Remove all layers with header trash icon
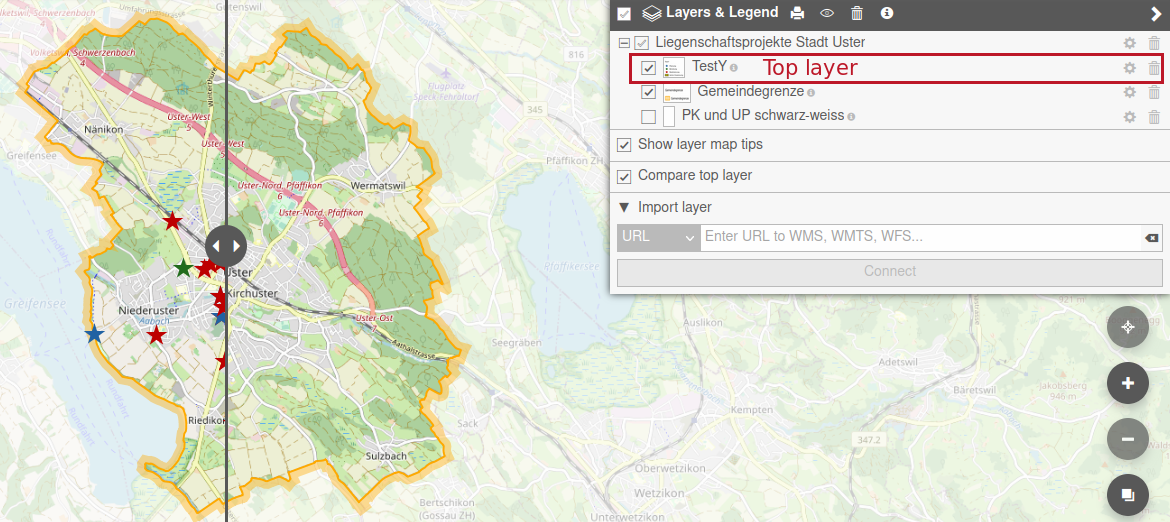The image size is (1170, 522). coord(857,13)
